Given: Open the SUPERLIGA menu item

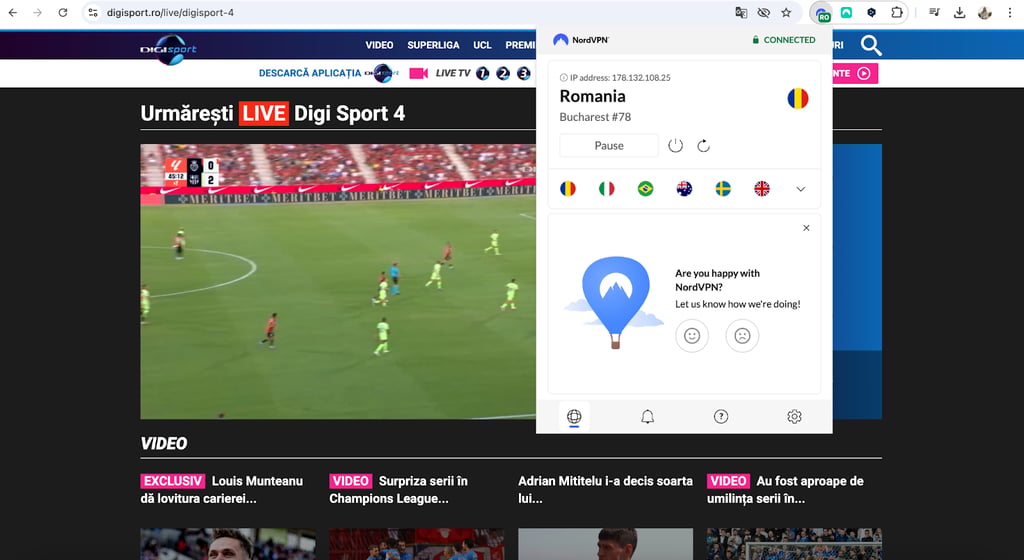Looking at the screenshot, I should (x=433, y=45).
